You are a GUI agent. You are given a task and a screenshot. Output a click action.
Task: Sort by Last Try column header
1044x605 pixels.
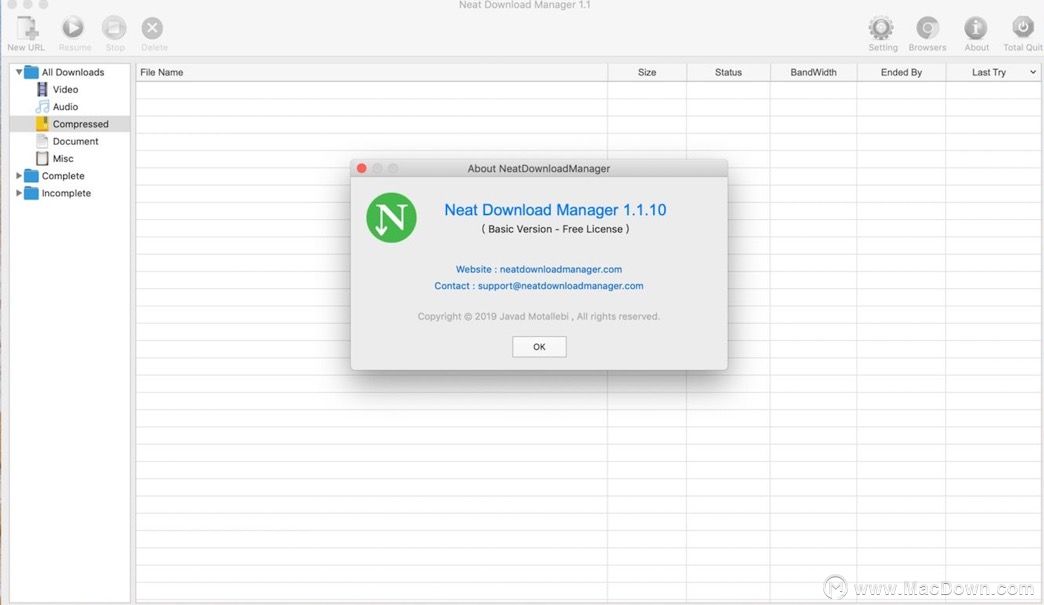[x=989, y=72]
